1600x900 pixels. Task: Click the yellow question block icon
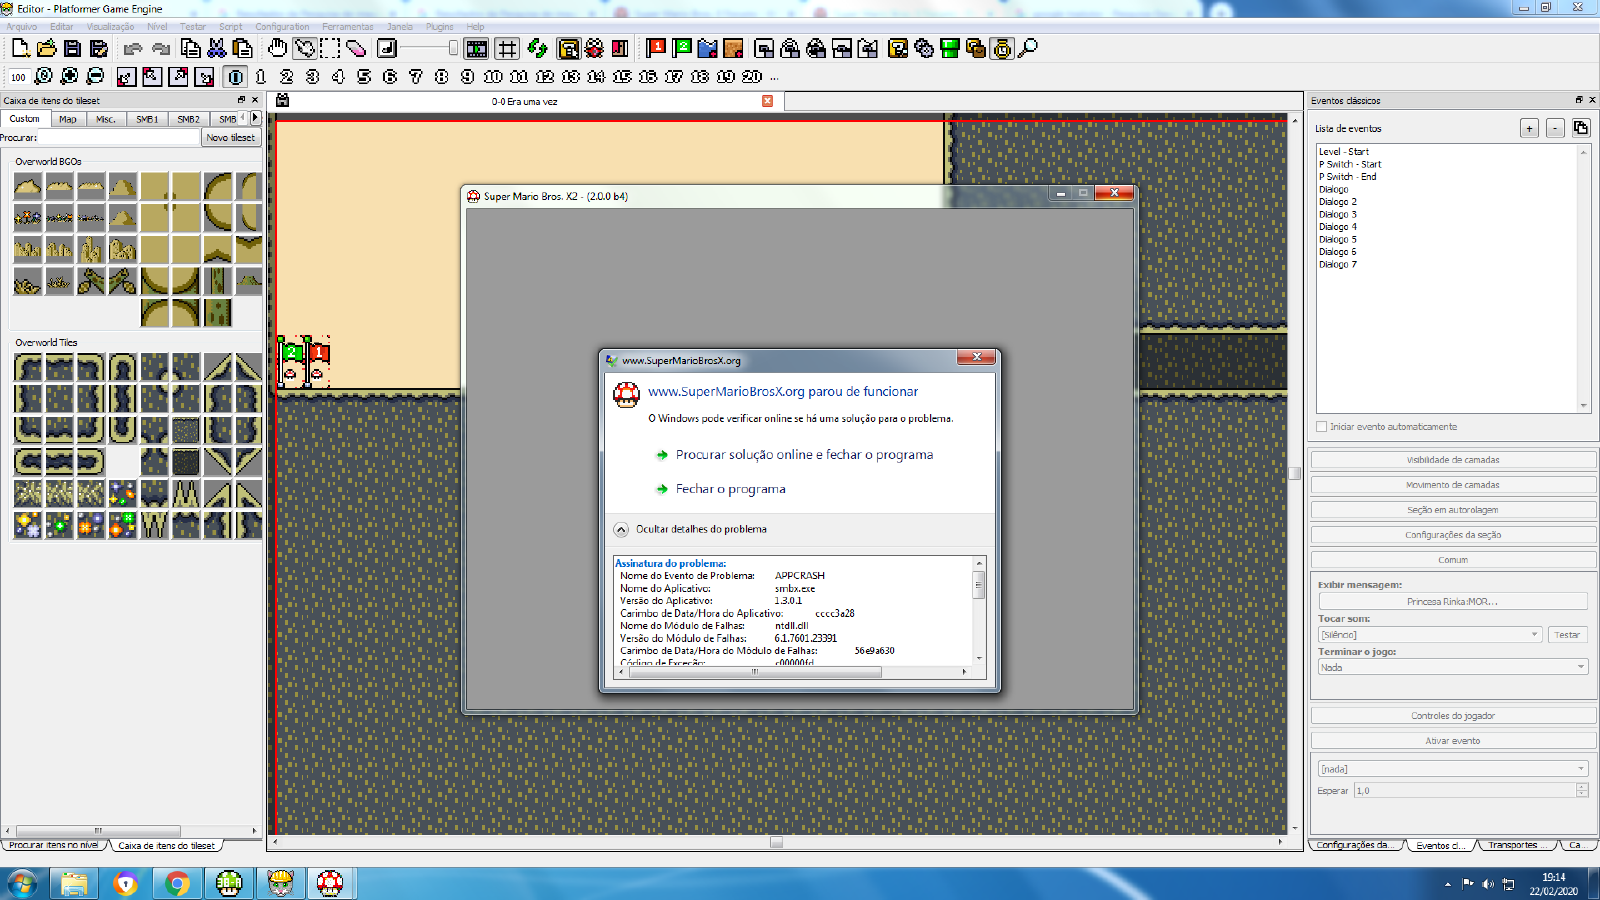tap(898, 48)
